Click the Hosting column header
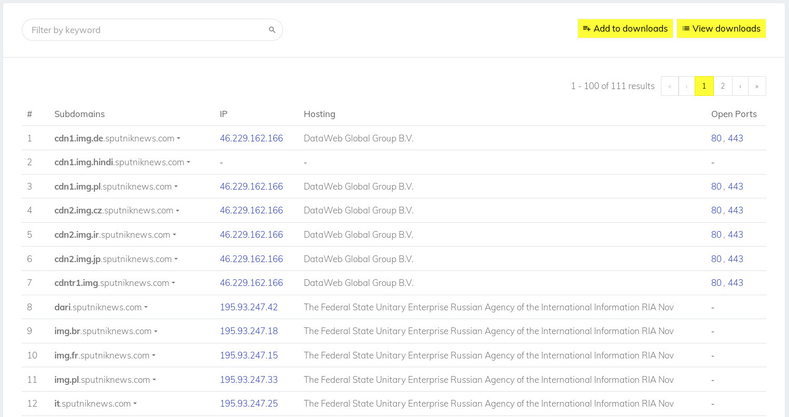 tap(319, 114)
